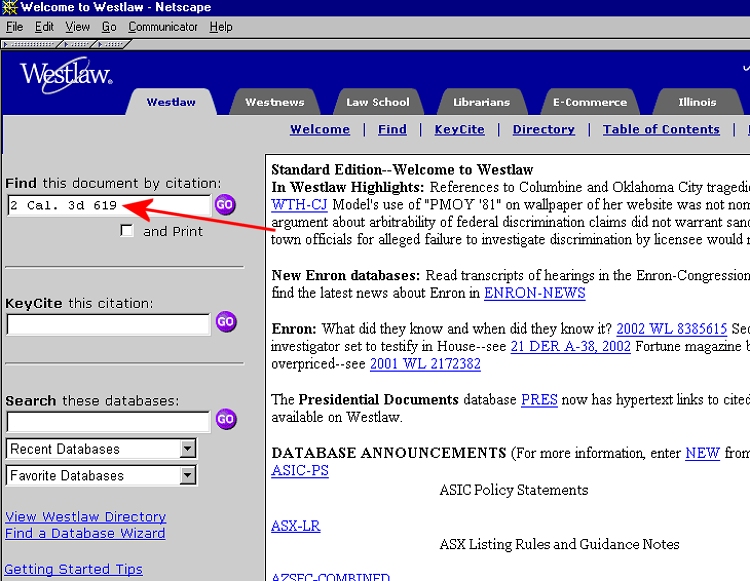The image size is (750, 581).
Task: Click the KeyCite navigation link
Action: [x=459, y=130]
